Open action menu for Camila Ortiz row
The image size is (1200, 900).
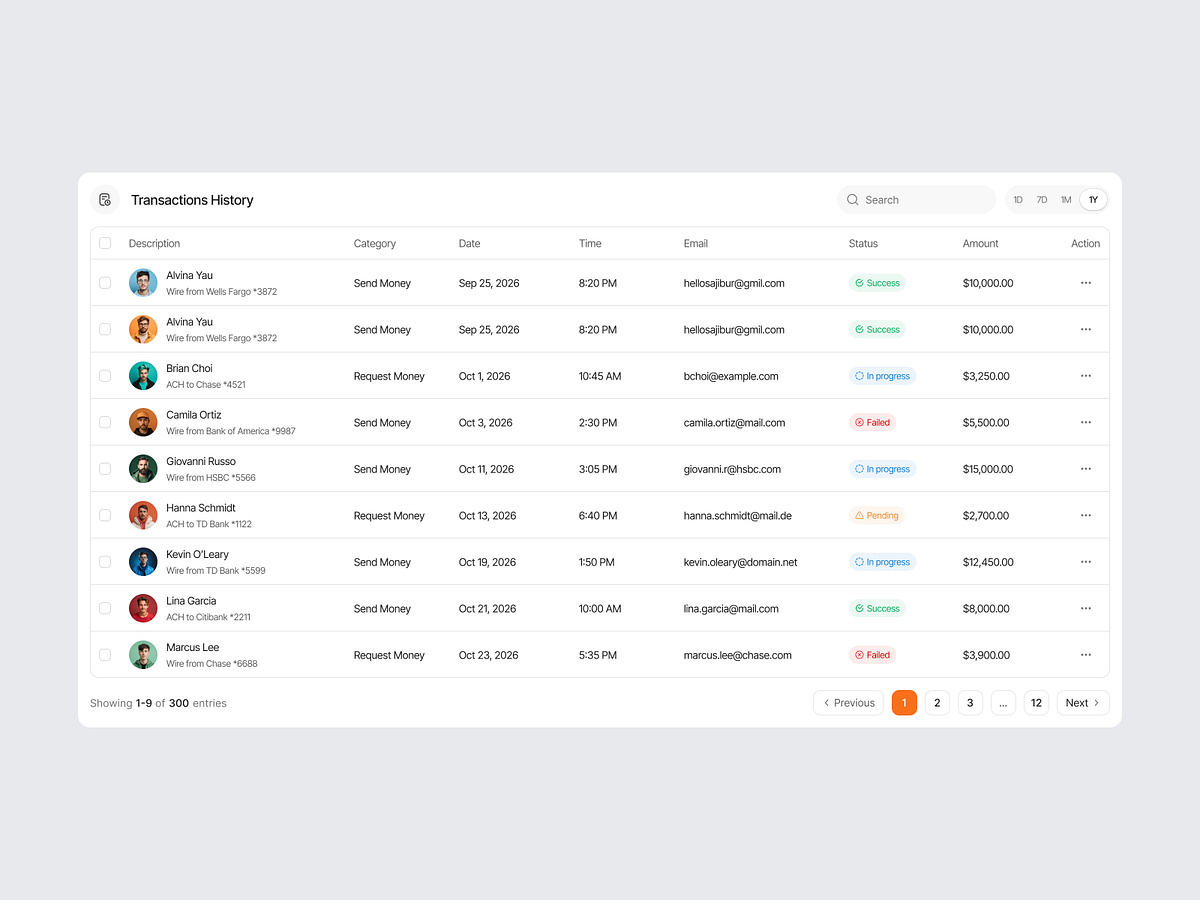(x=1086, y=422)
